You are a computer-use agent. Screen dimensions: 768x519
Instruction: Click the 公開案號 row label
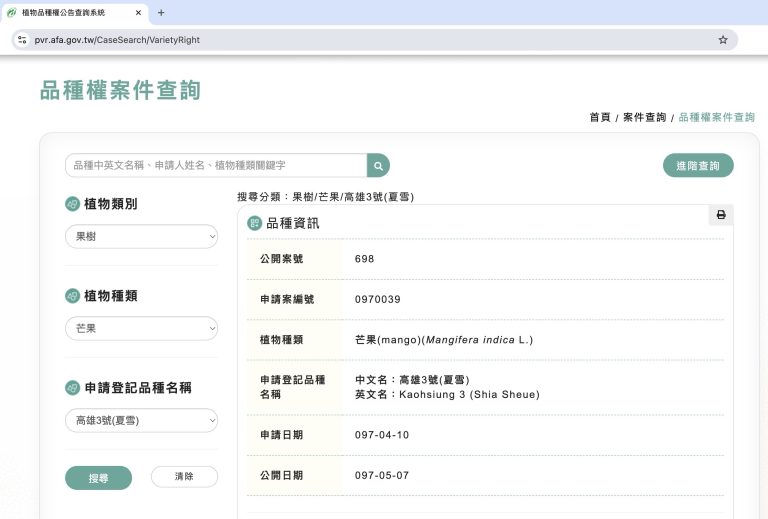point(282,259)
